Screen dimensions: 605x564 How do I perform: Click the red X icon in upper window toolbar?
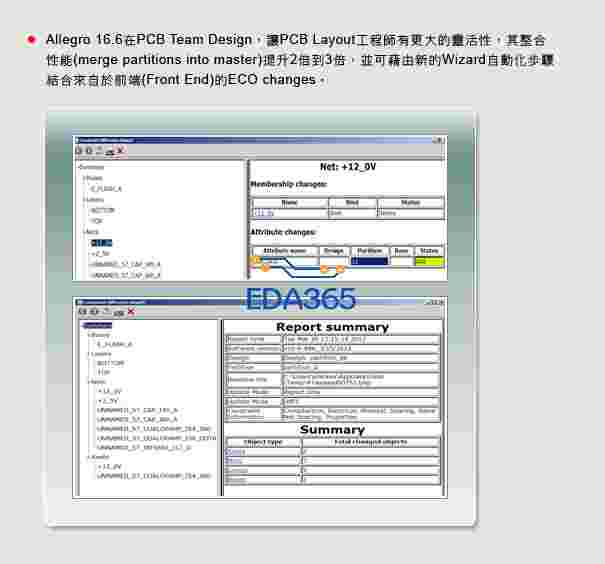coord(120,150)
